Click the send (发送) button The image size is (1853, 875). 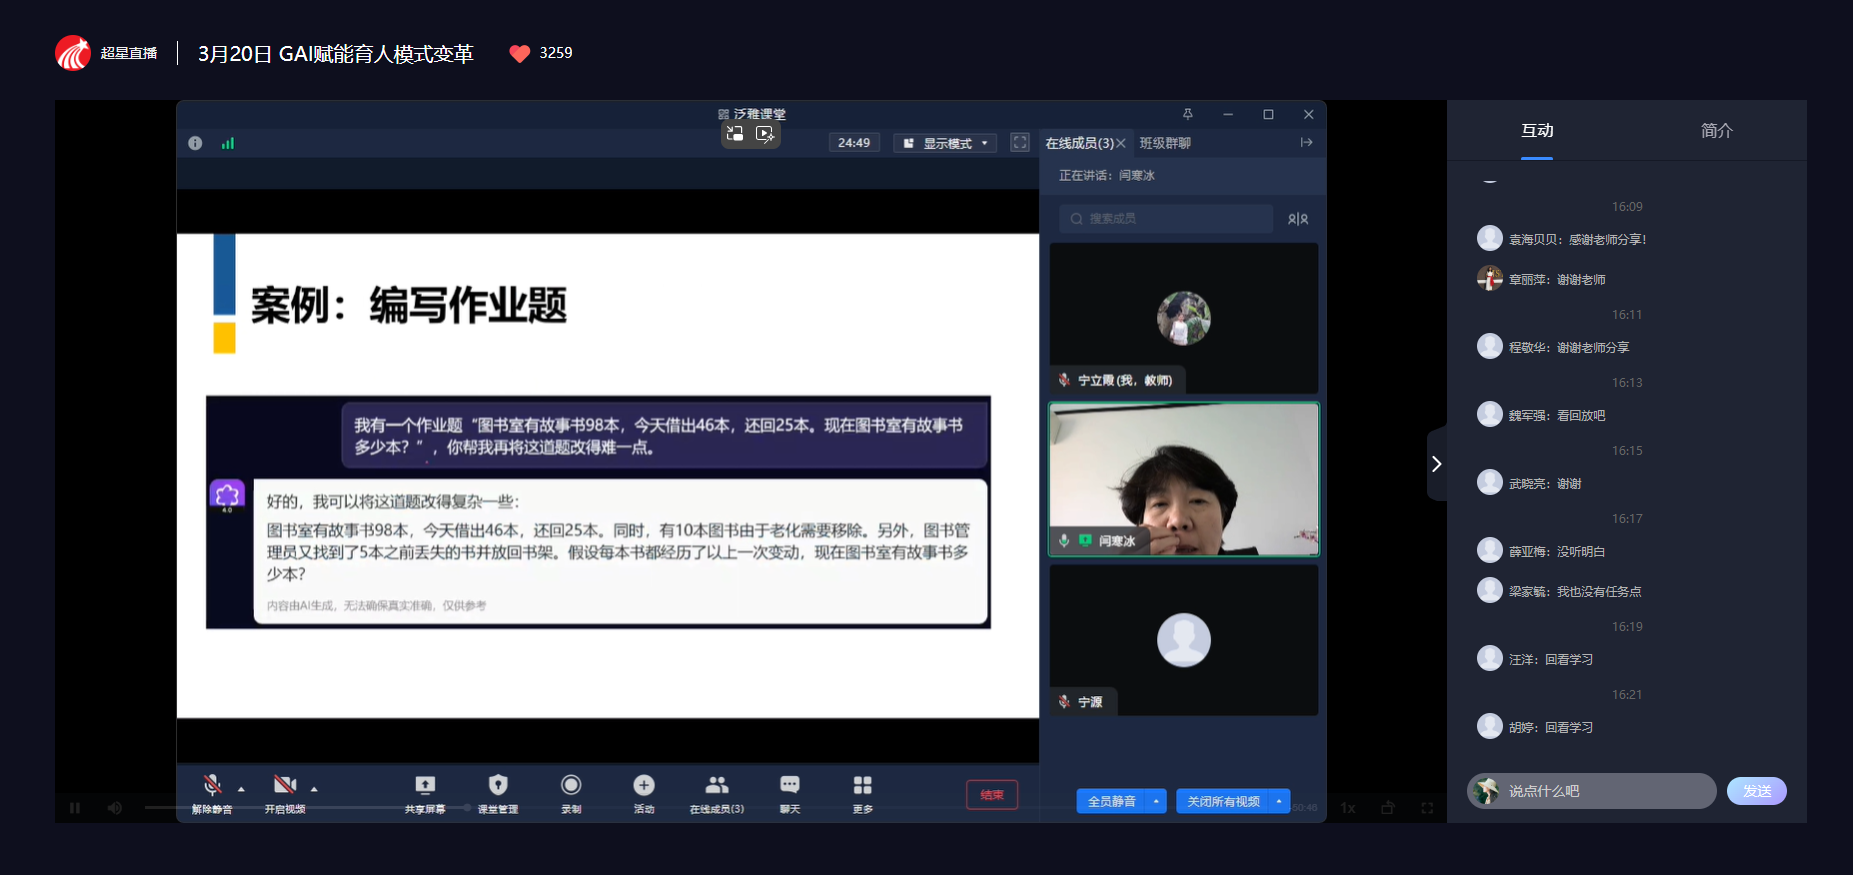point(1756,791)
